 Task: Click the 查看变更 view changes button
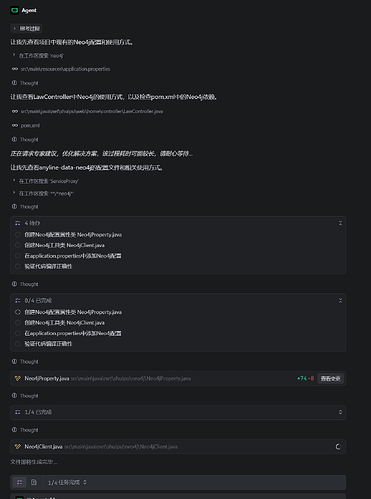(x=330, y=378)
